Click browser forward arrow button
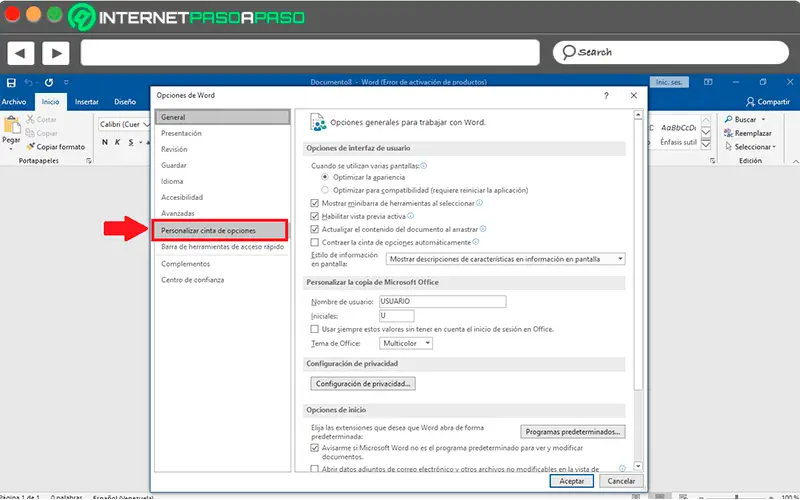Viewport: 800px width, 500px height. [56, 53]
